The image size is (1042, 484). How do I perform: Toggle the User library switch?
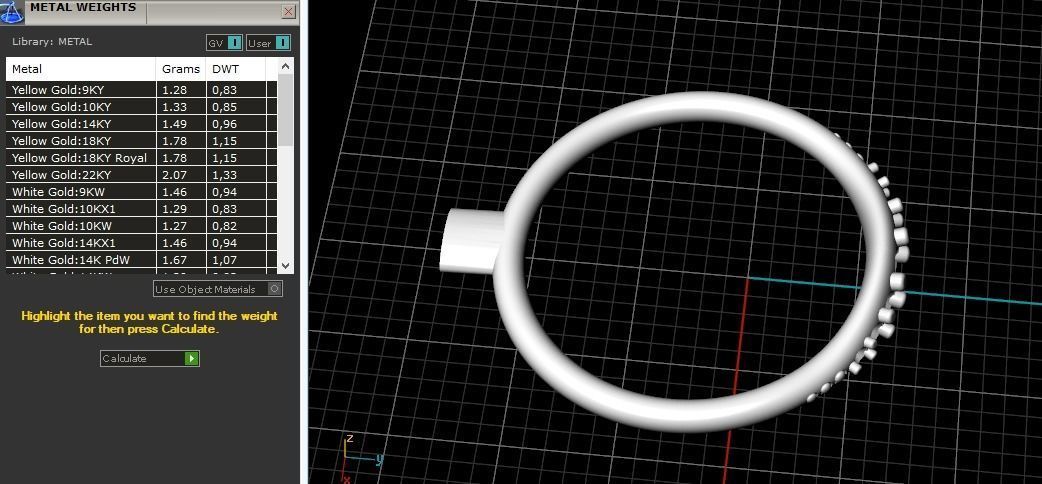(x=269, y=43)
